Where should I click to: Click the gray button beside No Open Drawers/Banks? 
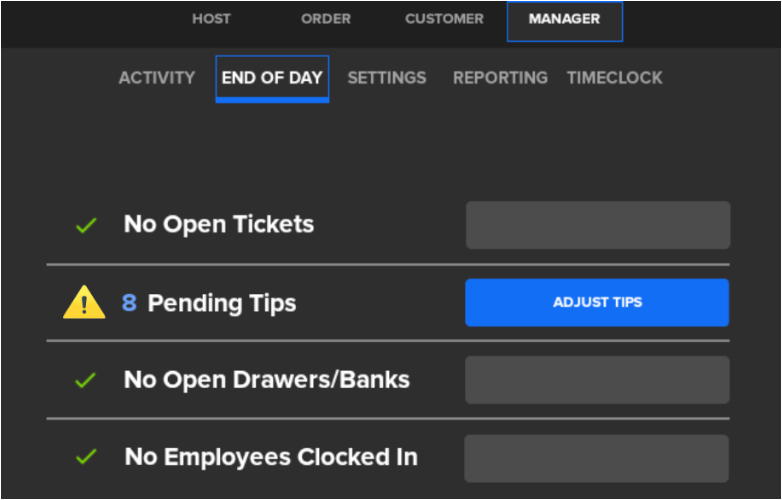(597, 380)
